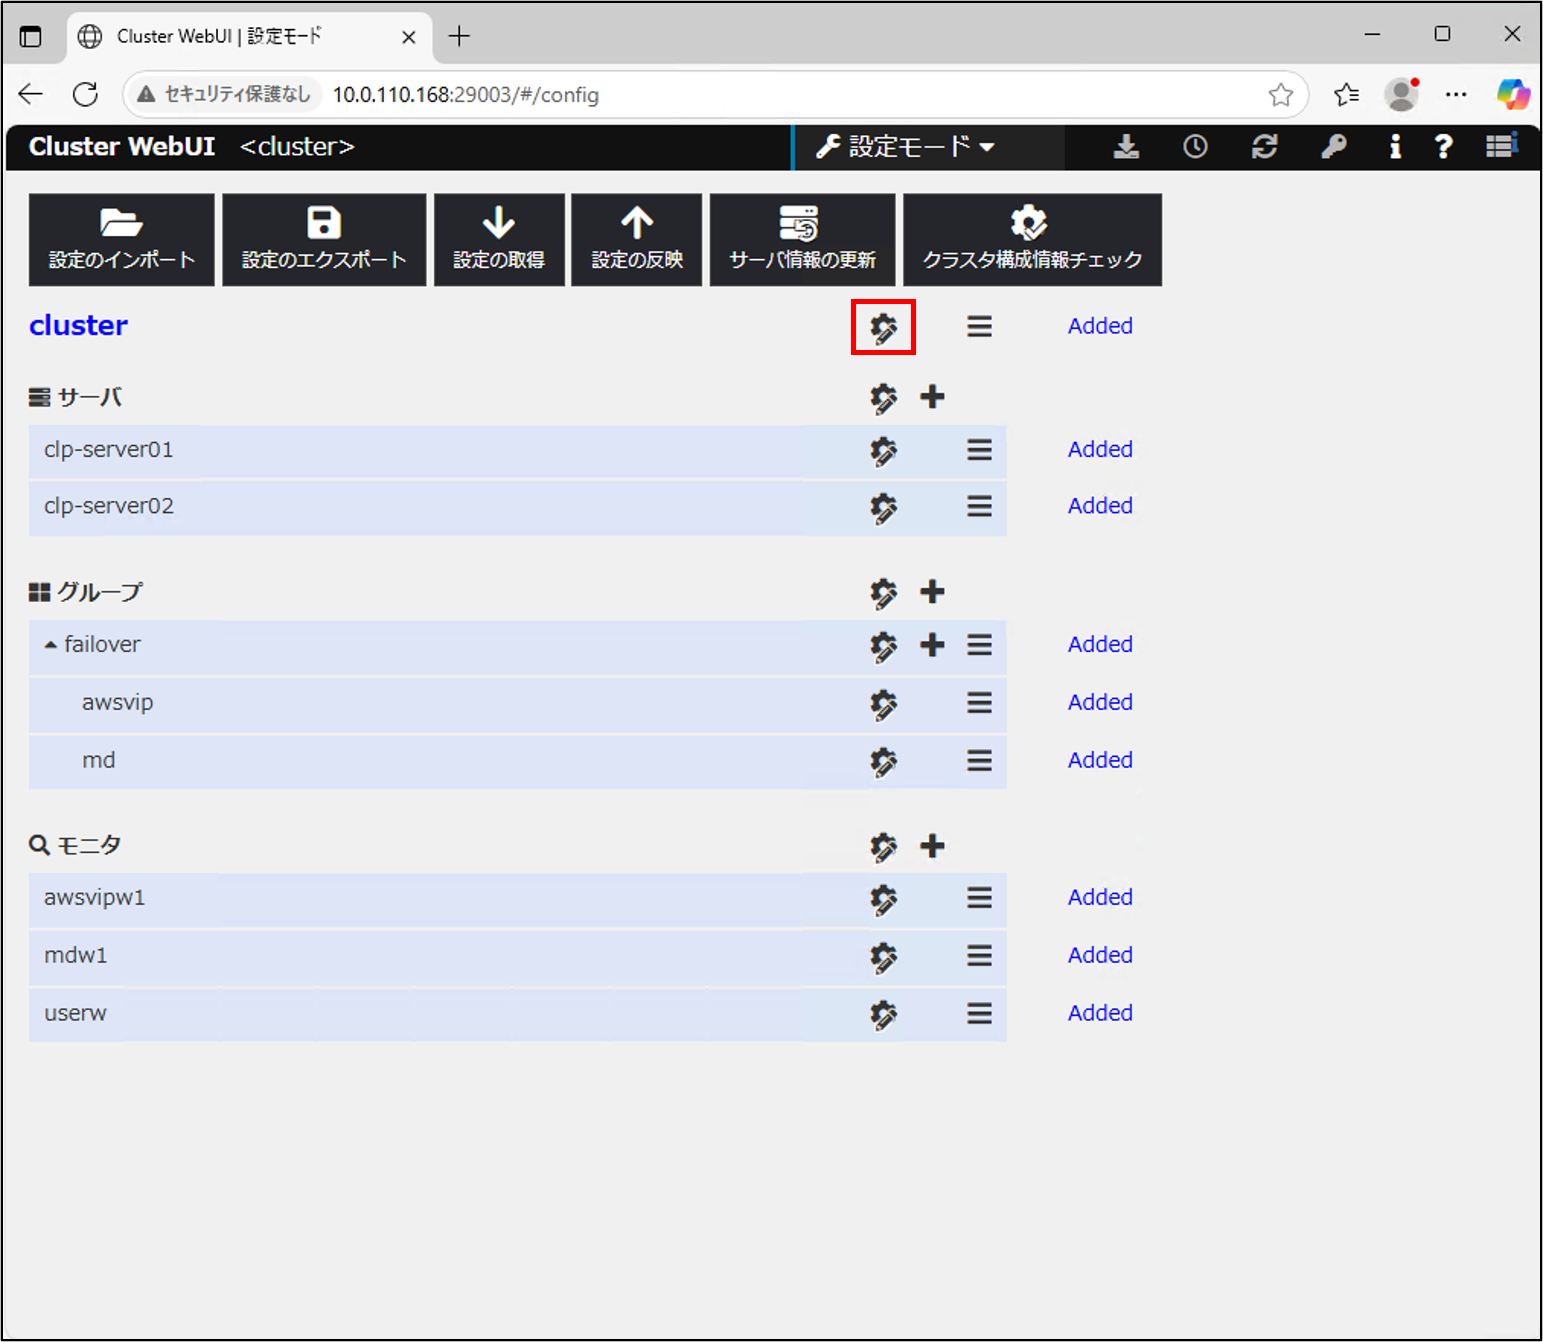Click the 設定のエクスポート button
This screenshot has width=1543, height=1342.
coord(324,240)
